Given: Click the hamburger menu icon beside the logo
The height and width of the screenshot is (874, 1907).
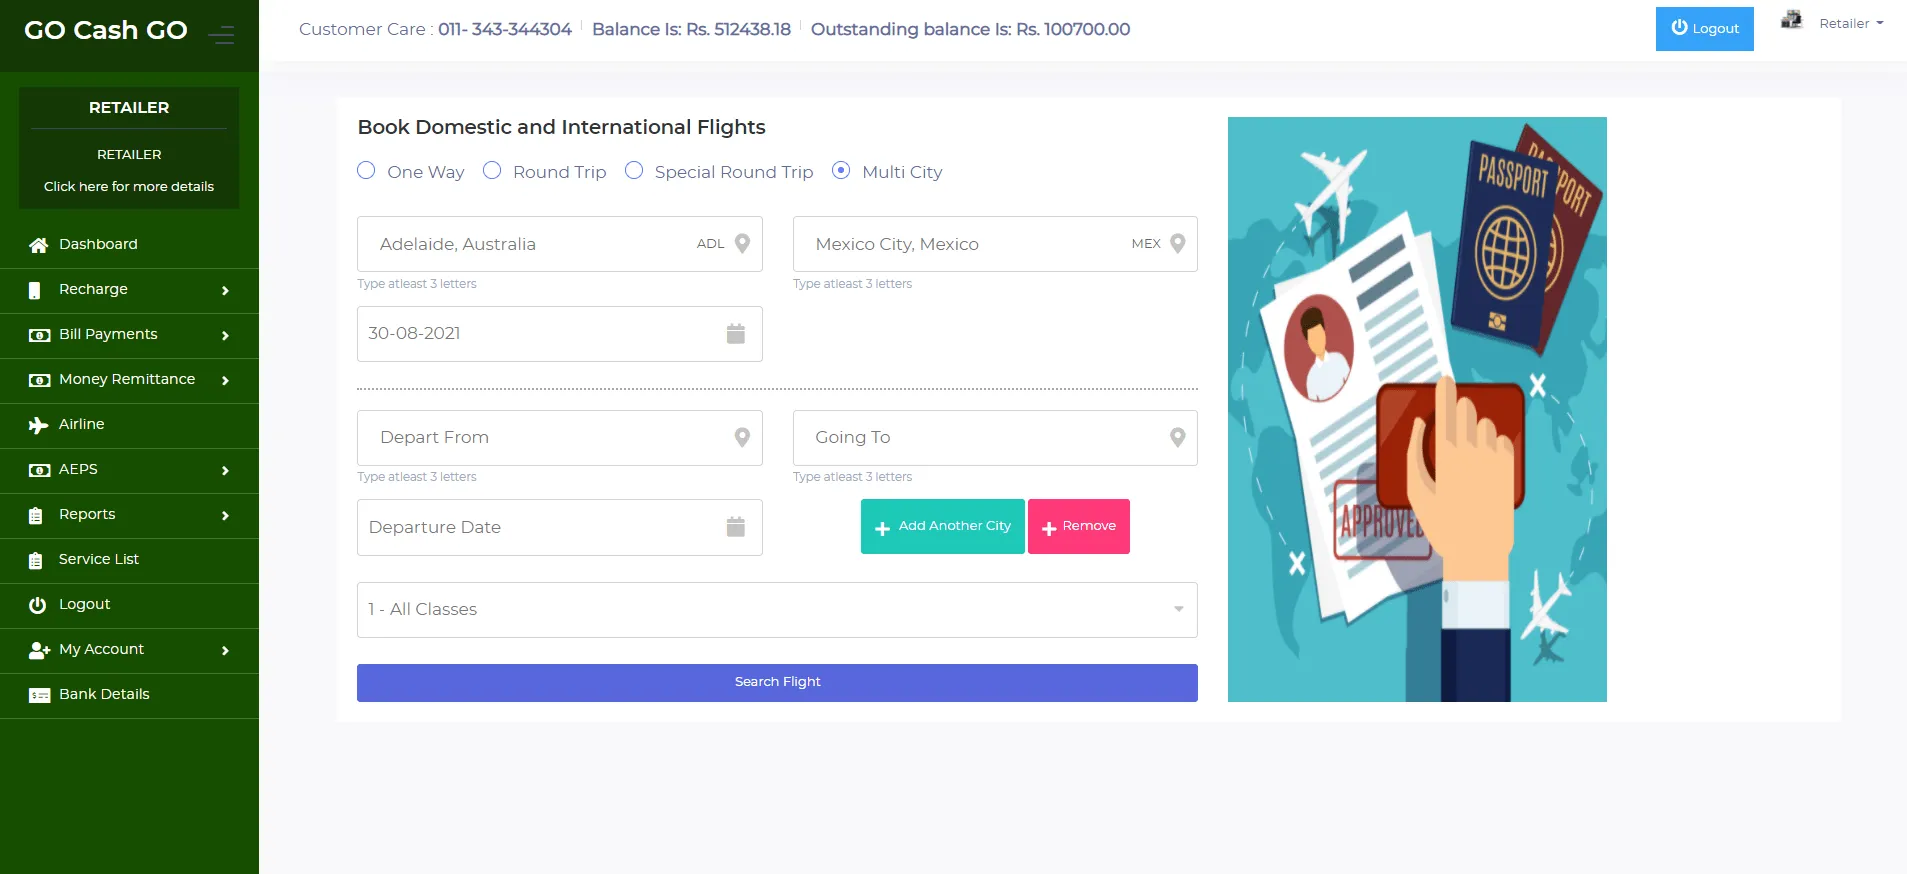Looking at the screenshot, I should [221, 36].
